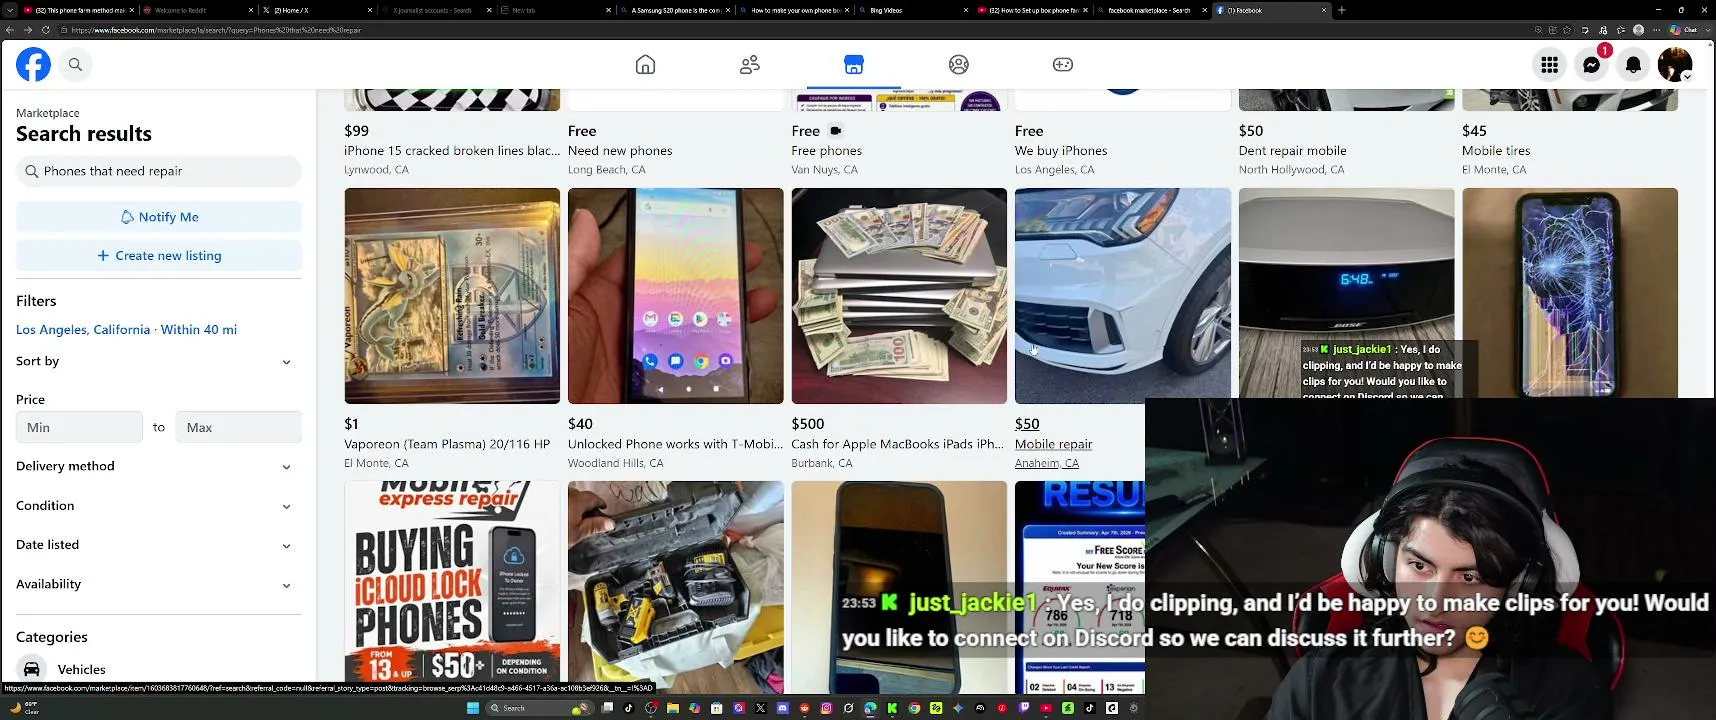Launch Discord from the taskbar
1716x720 pixels.
(x=783, y=708)
